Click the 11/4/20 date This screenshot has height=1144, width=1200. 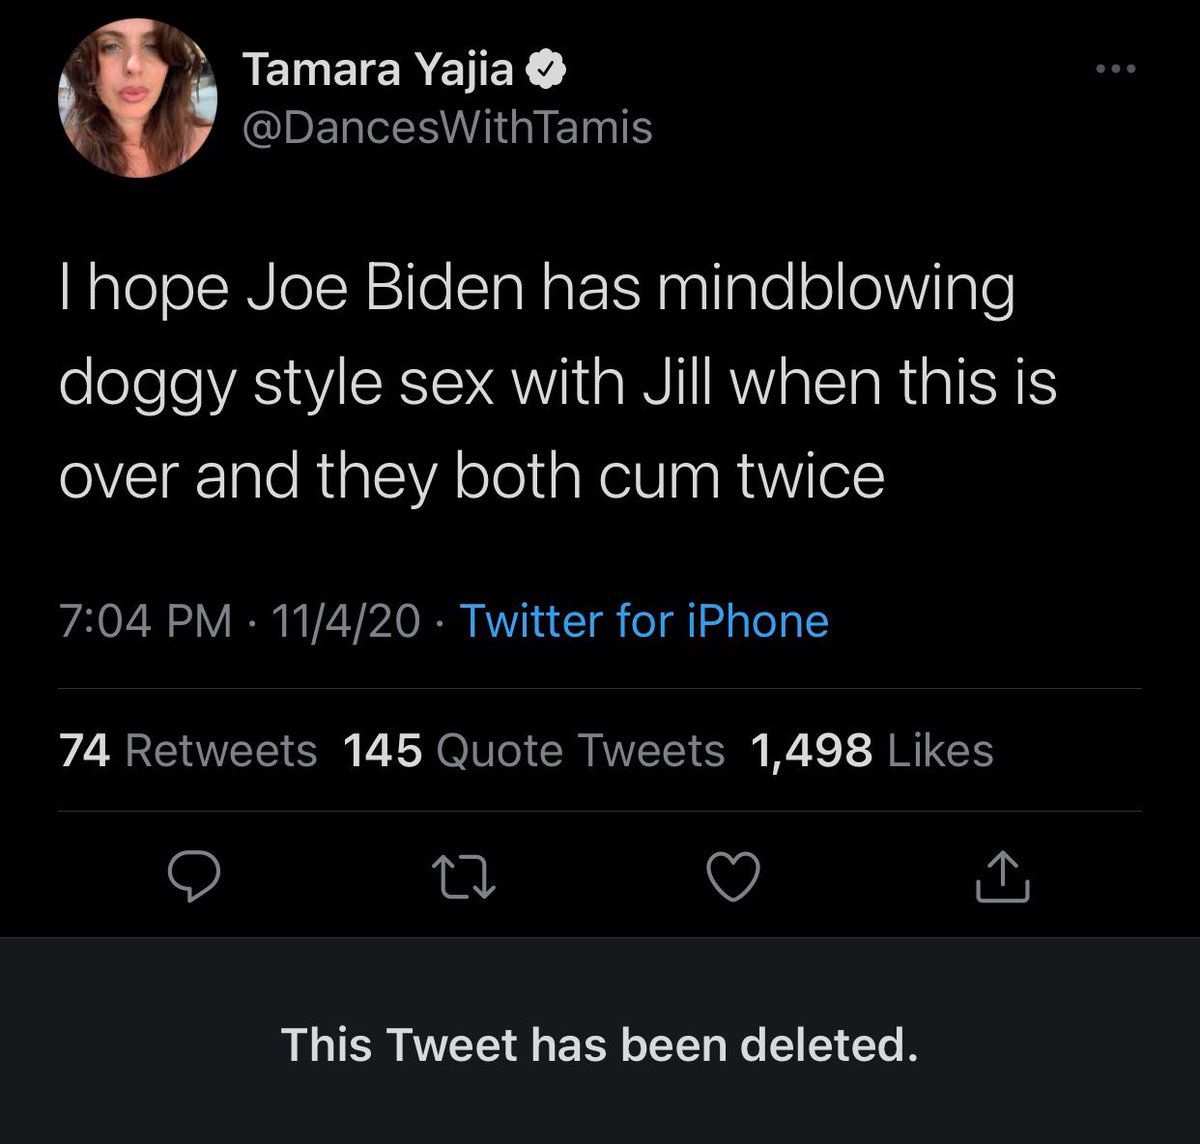(x=346, y=621)
